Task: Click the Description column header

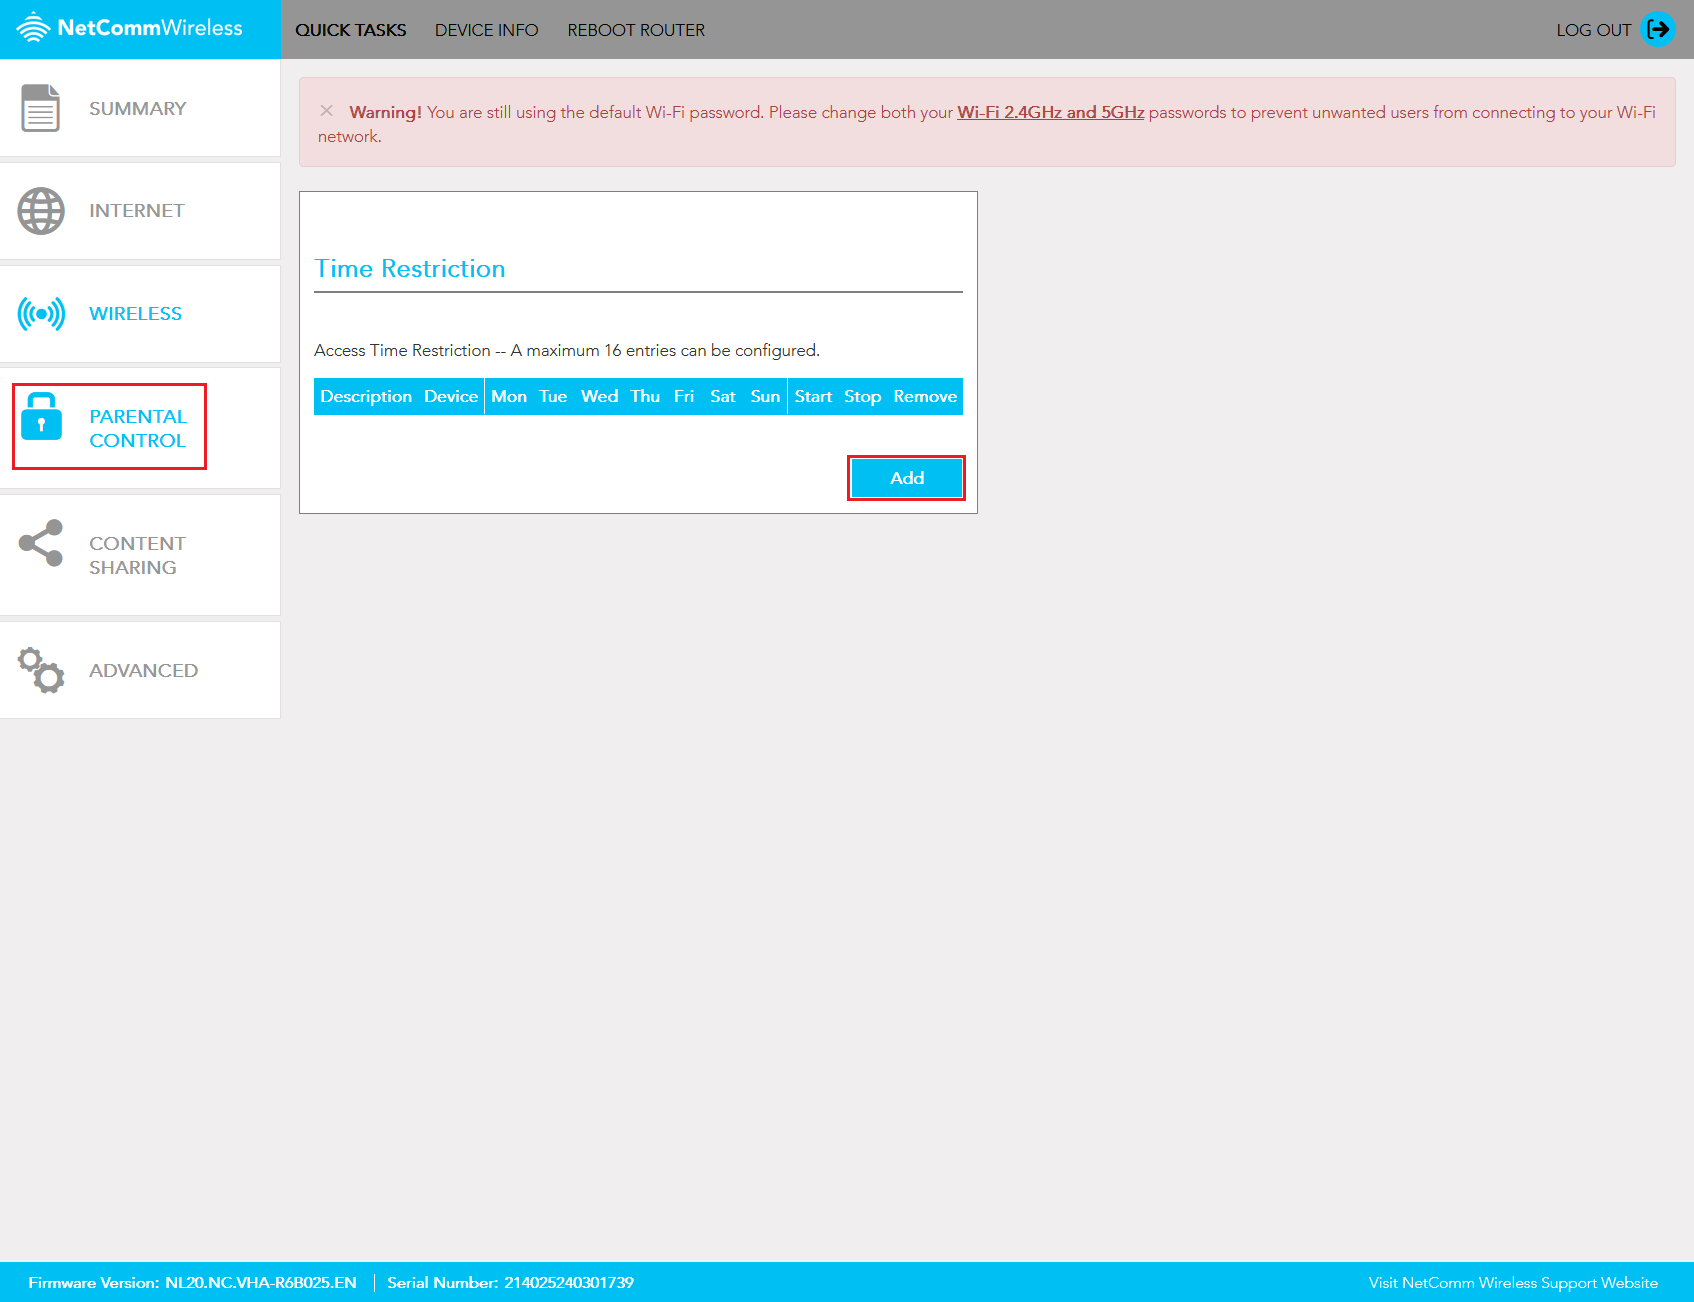Action: (x=366, y=396)
